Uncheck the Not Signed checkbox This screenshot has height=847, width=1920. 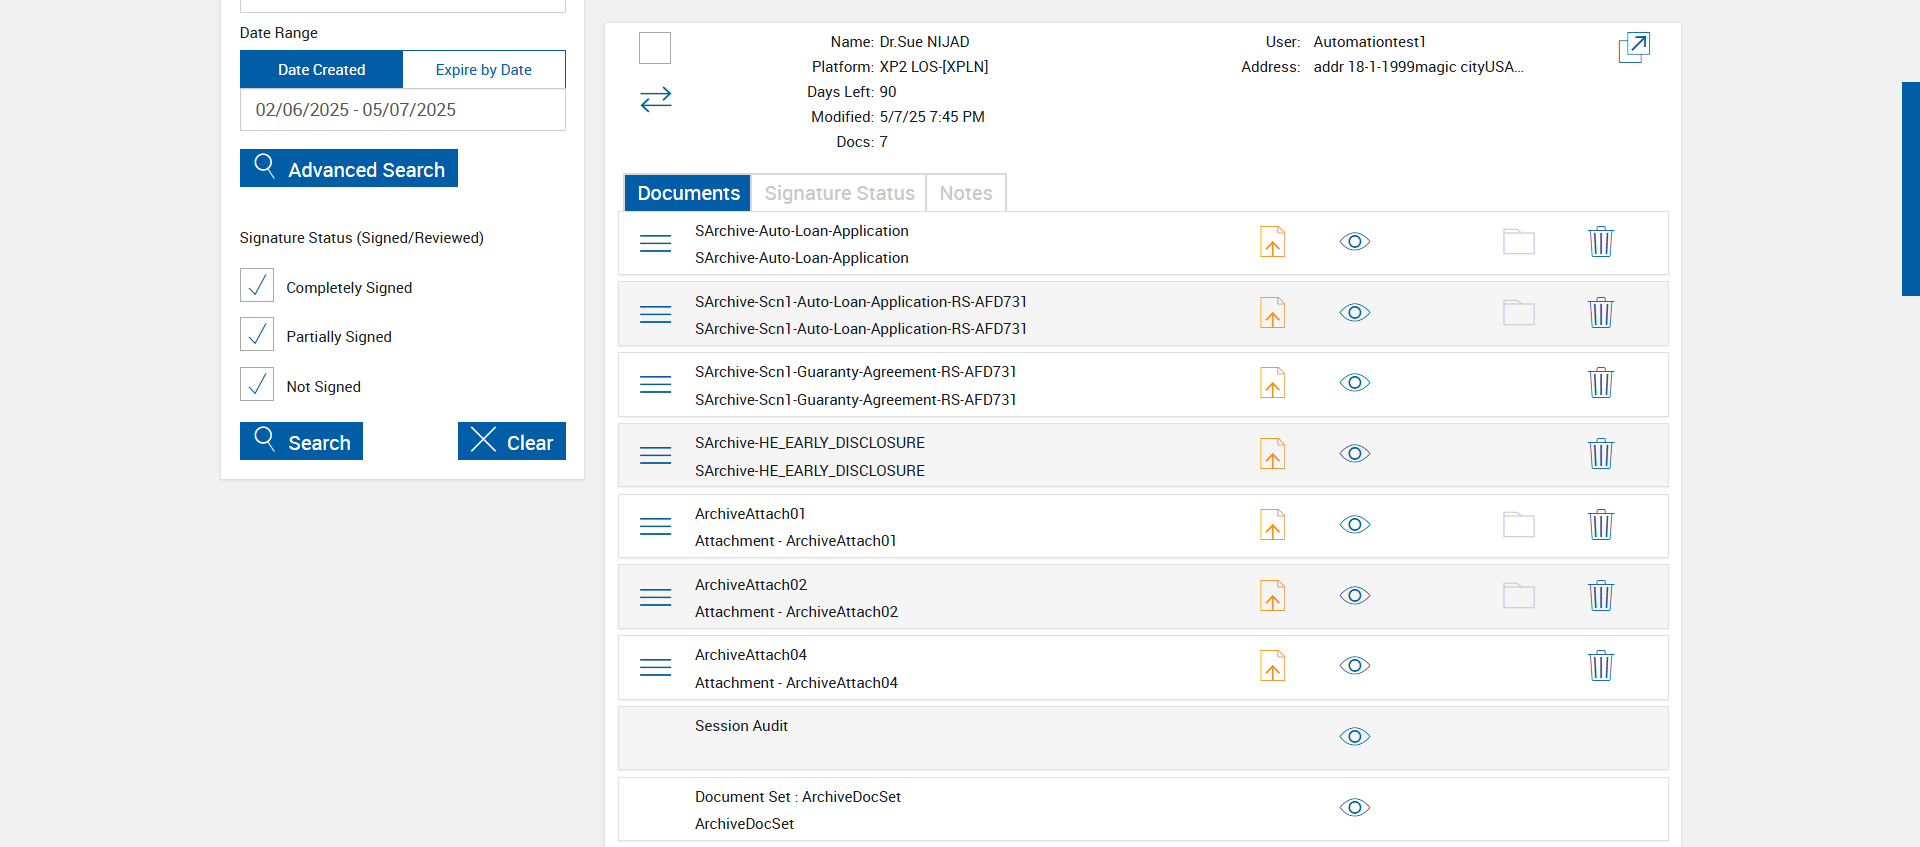tap(257, 384)
